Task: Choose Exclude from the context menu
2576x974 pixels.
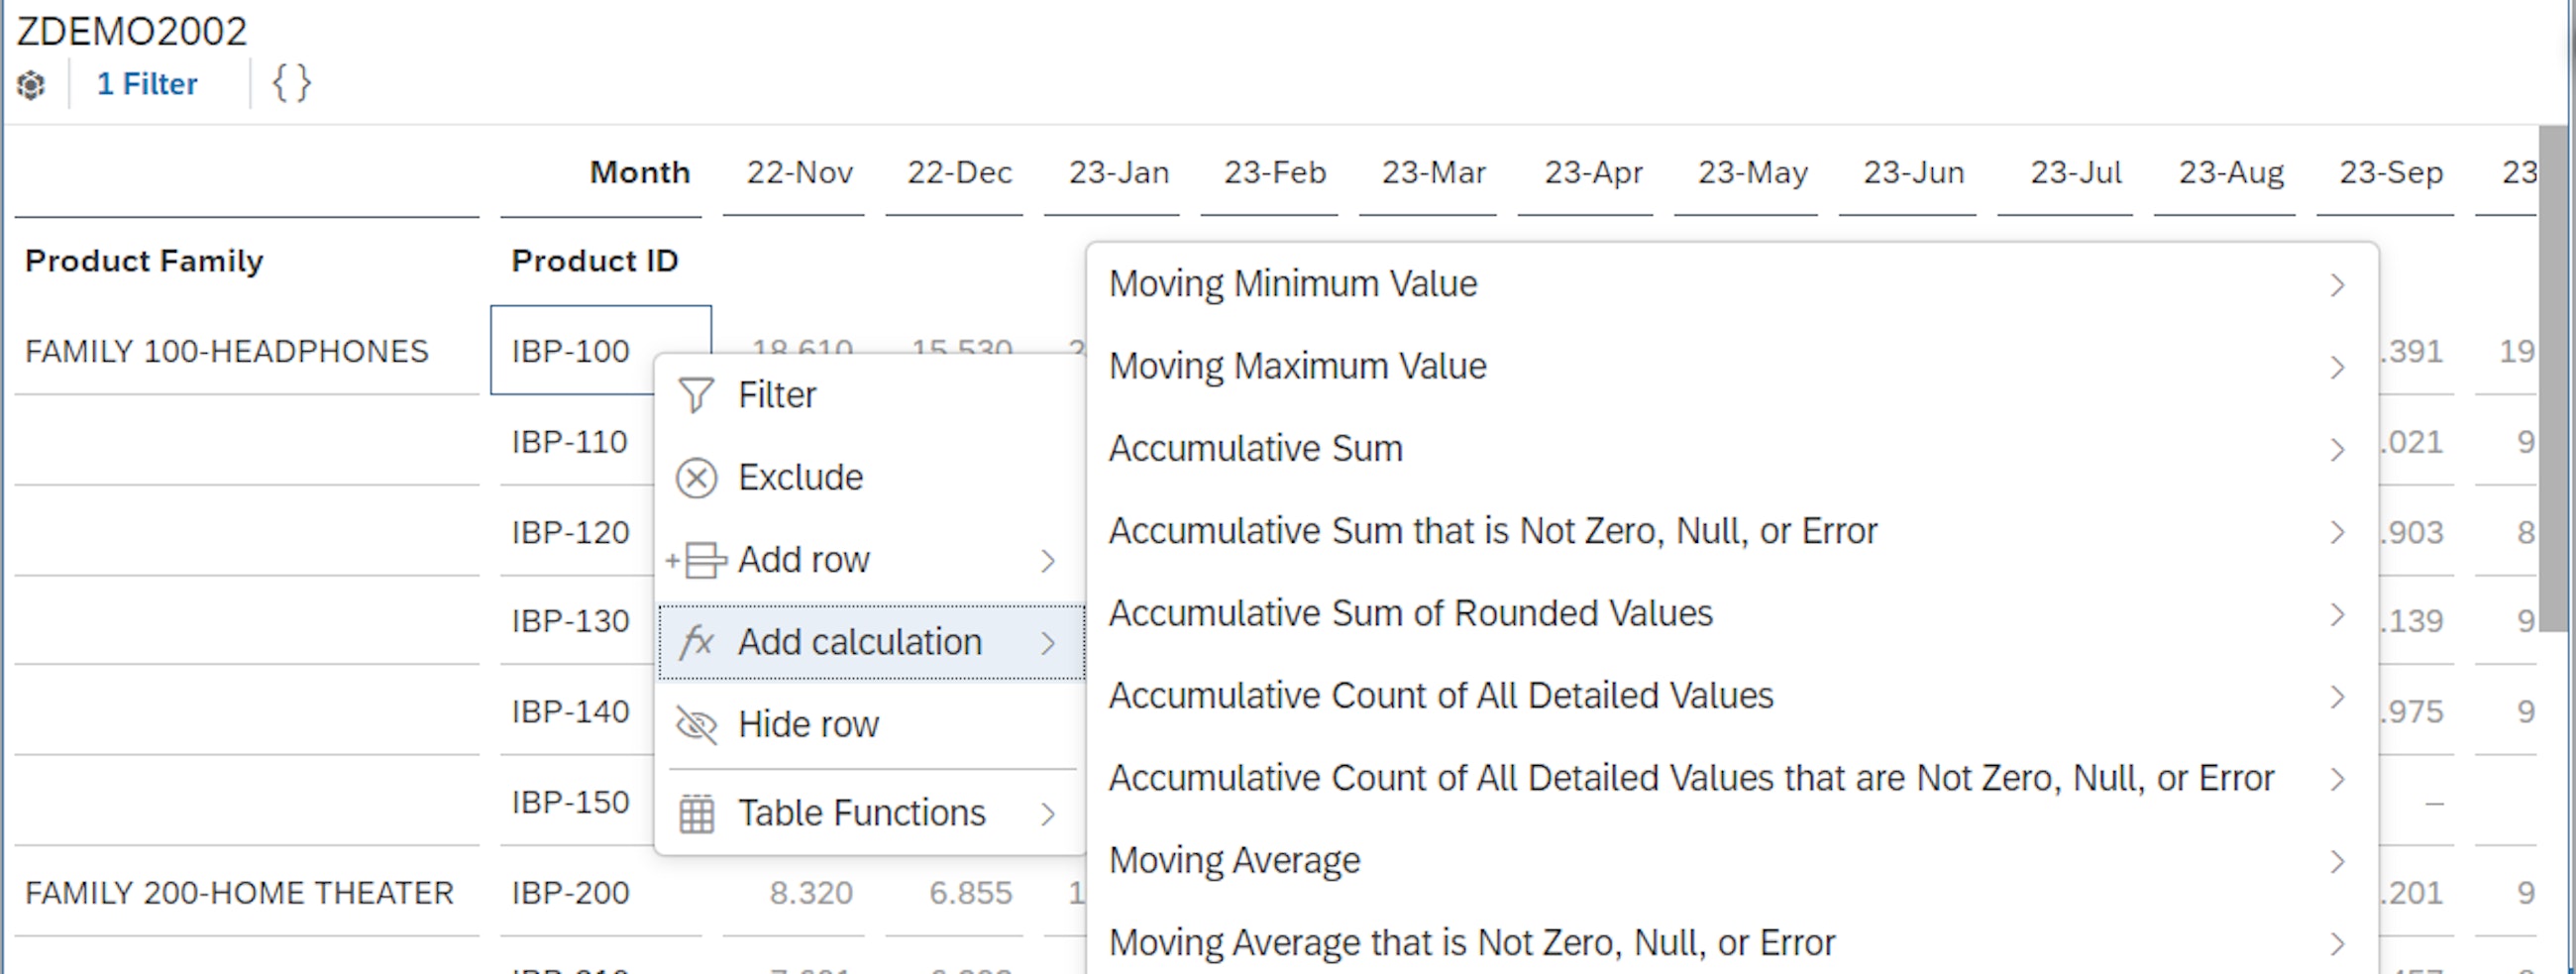Action: 800,478
